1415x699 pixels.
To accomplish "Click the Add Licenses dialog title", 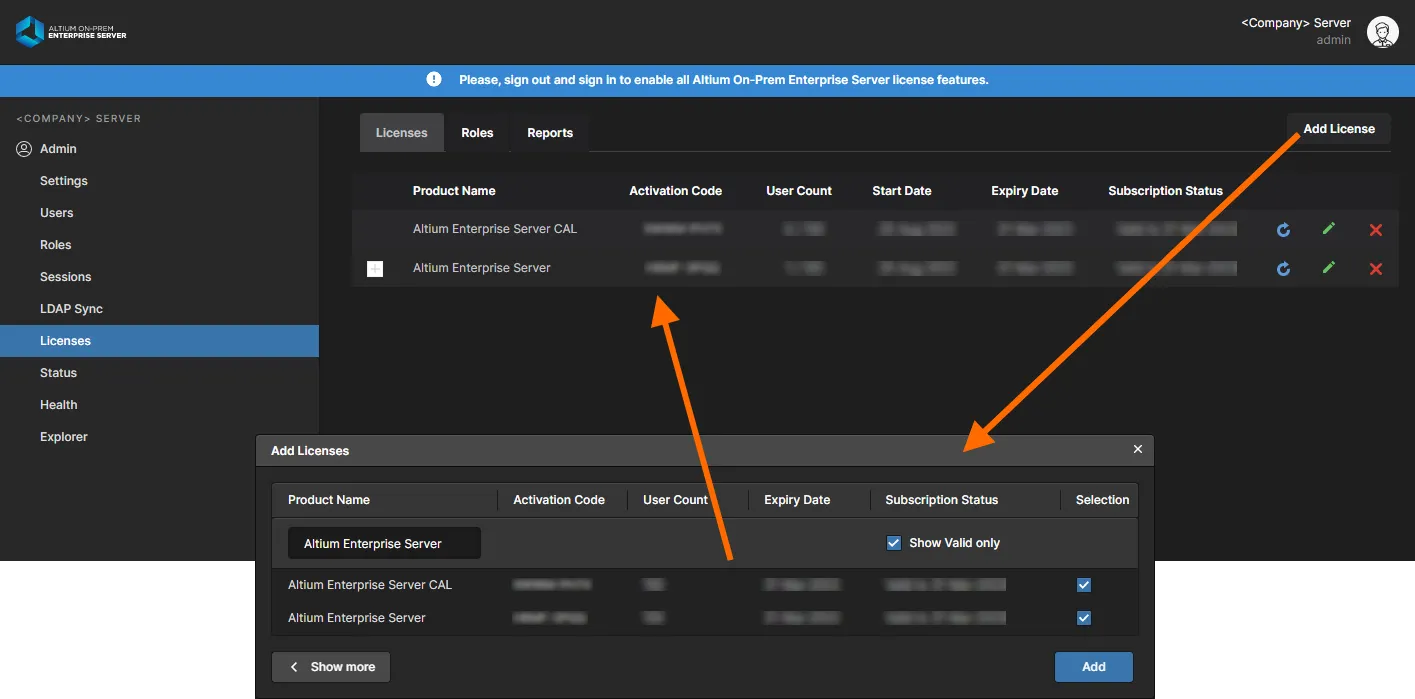I will (x=310, y=451).
